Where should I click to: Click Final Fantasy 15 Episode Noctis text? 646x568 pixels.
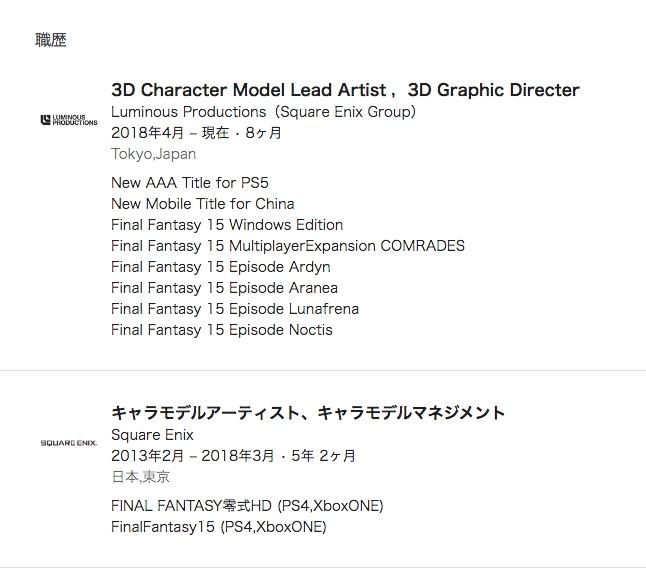pyautogui.click(x=222, y=330)
